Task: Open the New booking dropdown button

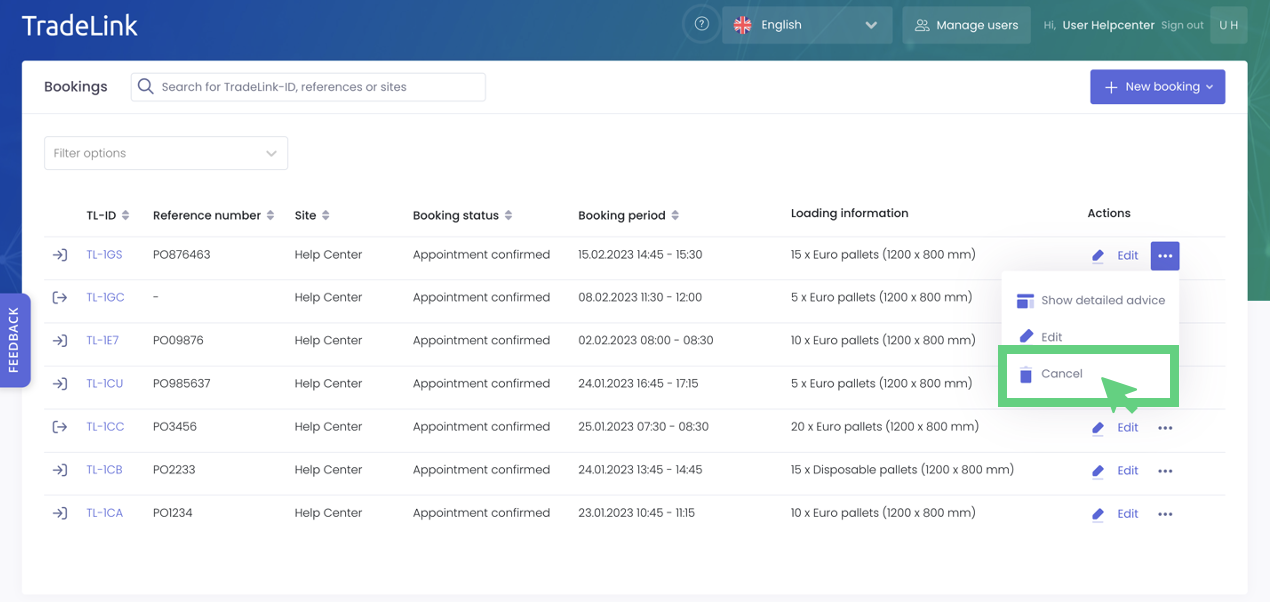Action: pos(1157,87)
